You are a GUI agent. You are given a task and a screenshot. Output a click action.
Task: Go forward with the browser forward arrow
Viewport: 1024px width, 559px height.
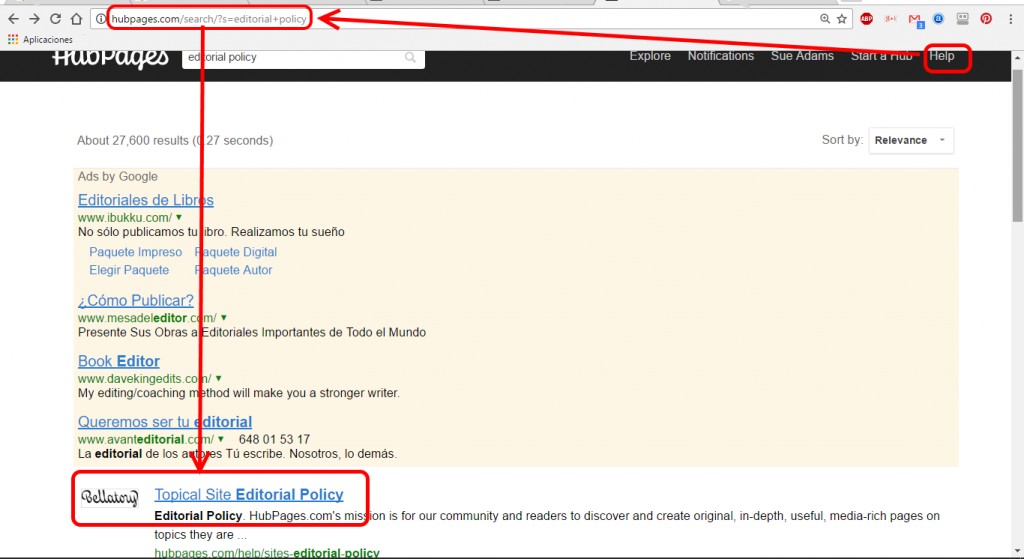point(34,19)
